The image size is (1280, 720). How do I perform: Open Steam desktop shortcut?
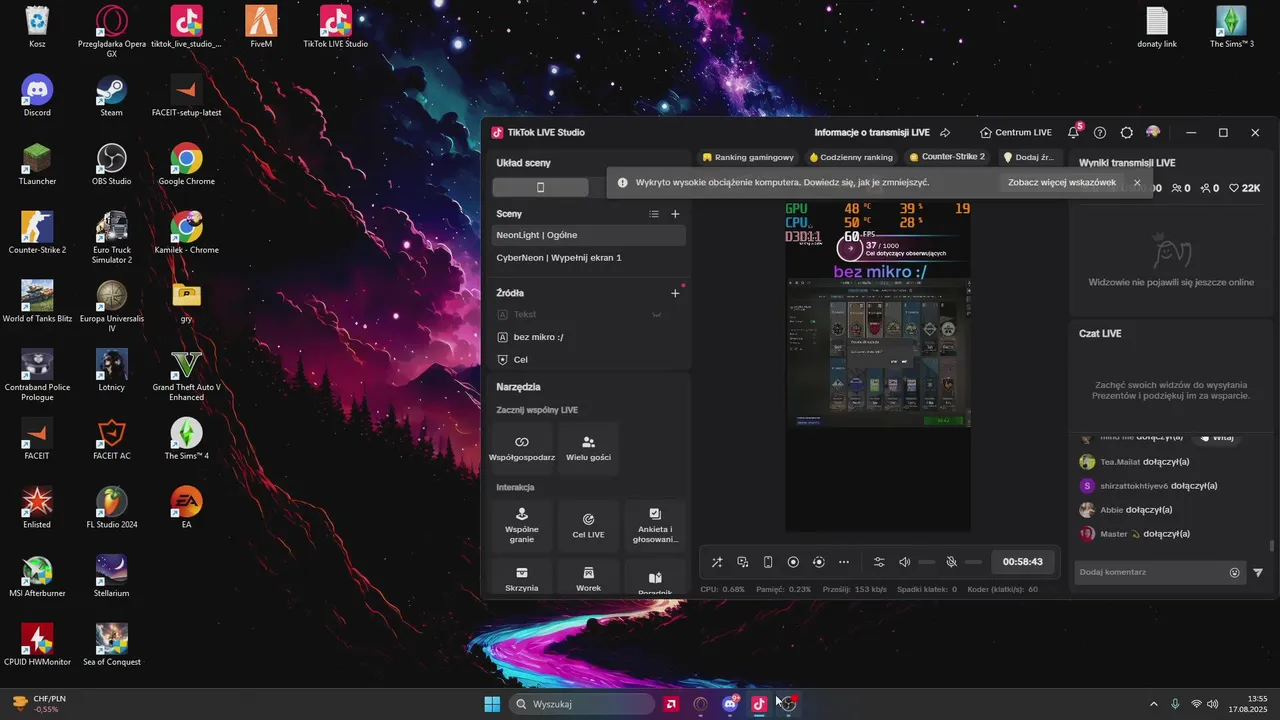pyautogui.click(x=112, y=96)
